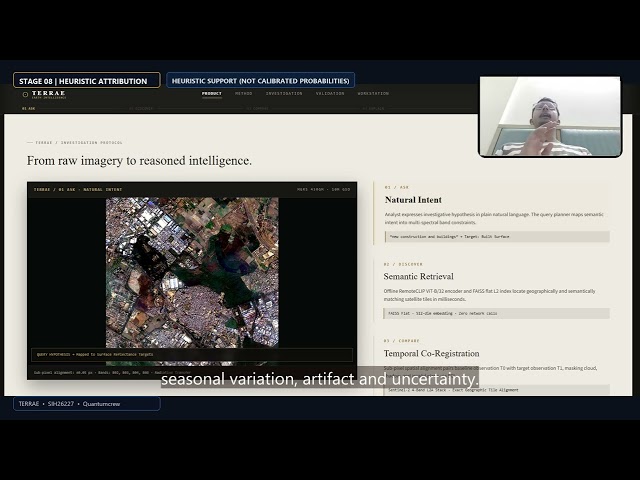This screenshot has height=480, width=640.
Task: Jump to the 03 Compare progress step
Action: [258, 109]
